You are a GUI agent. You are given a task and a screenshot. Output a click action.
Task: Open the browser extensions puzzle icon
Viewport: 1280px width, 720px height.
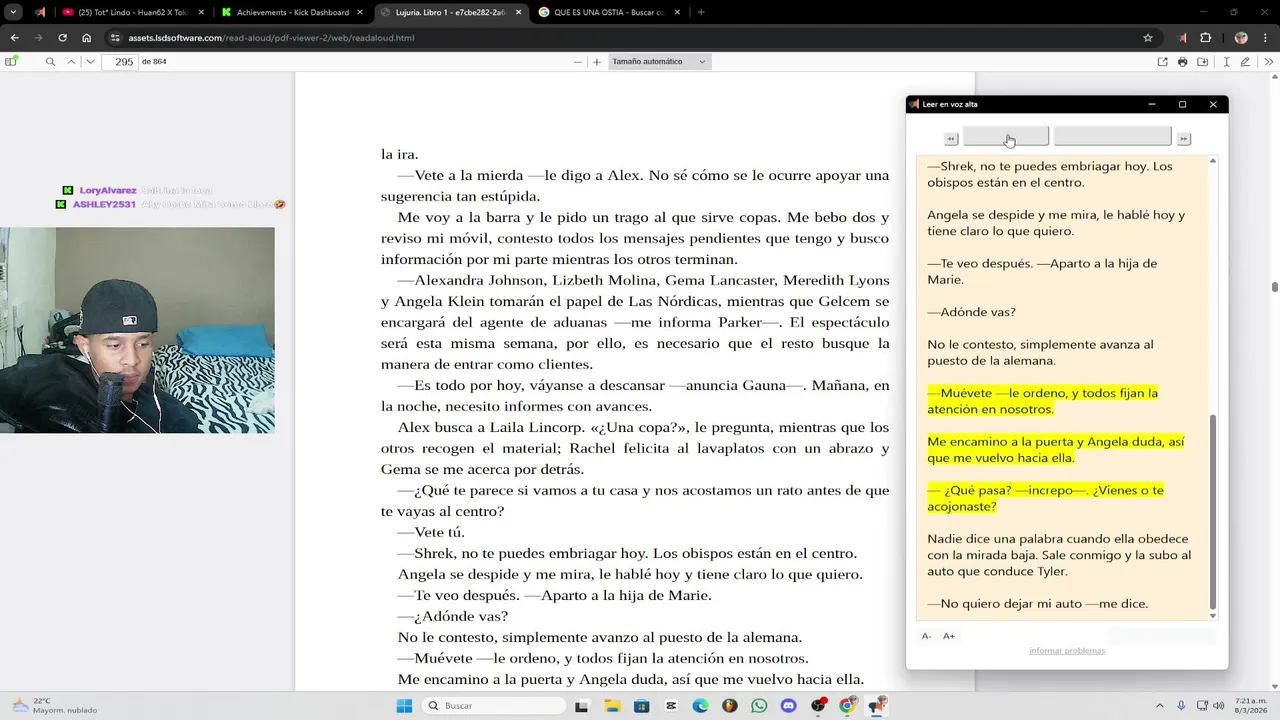[1206, 38]
